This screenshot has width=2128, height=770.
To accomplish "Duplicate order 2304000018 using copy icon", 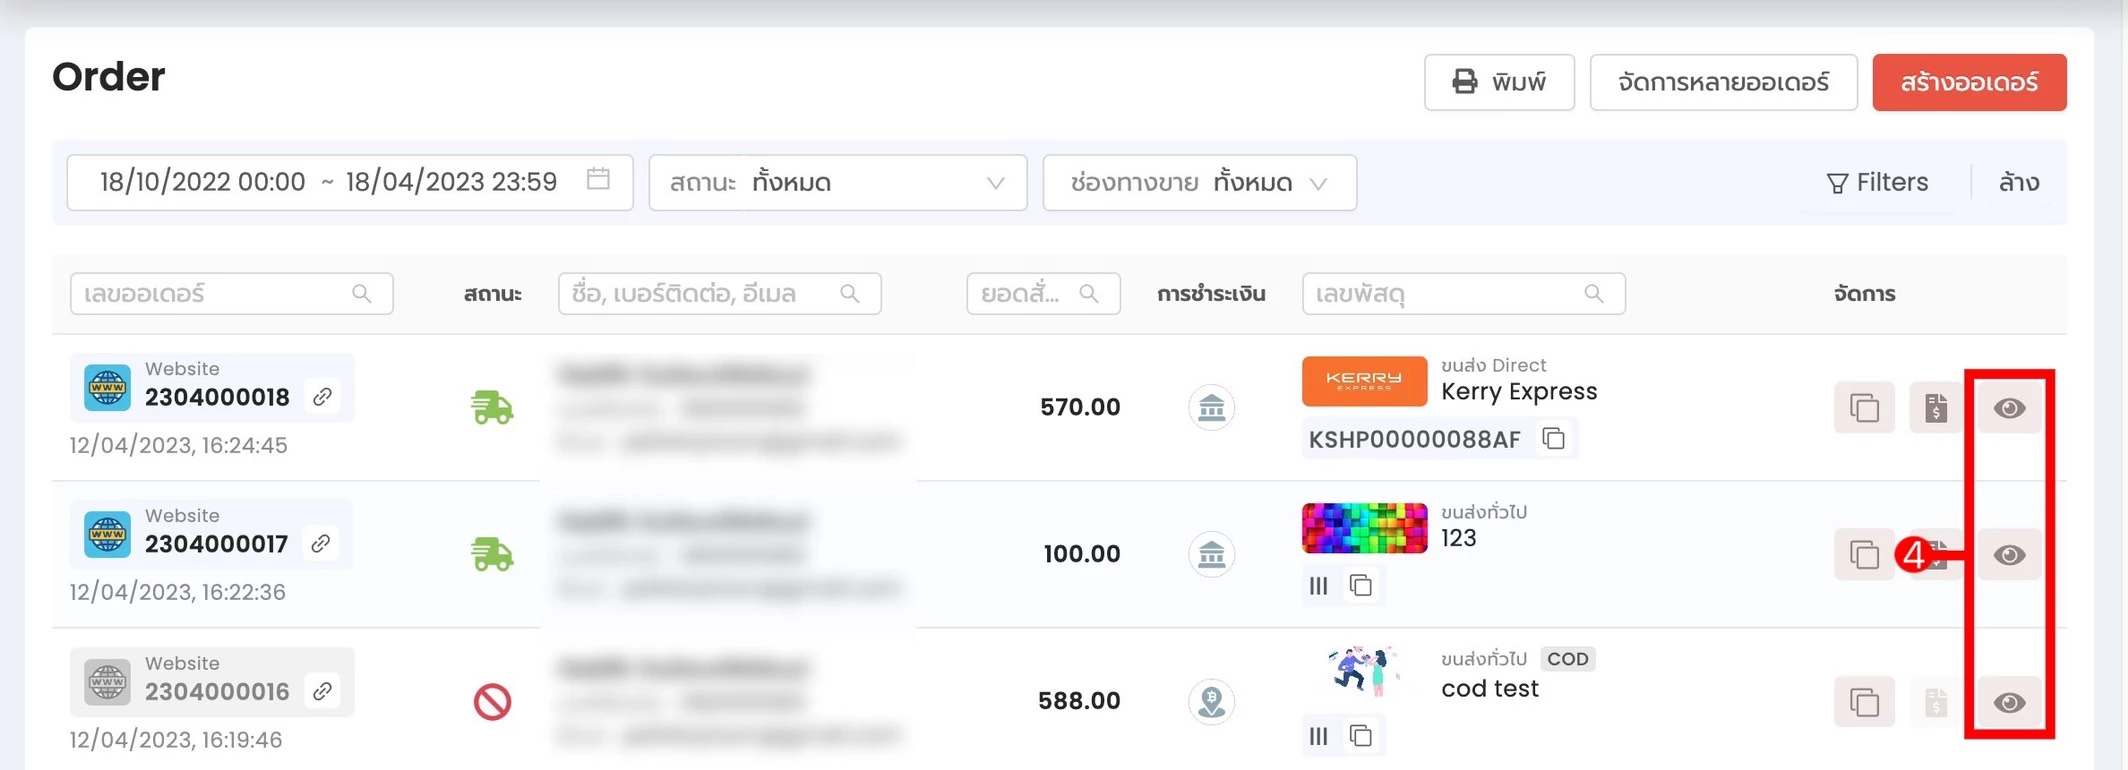I will 1864,408.
